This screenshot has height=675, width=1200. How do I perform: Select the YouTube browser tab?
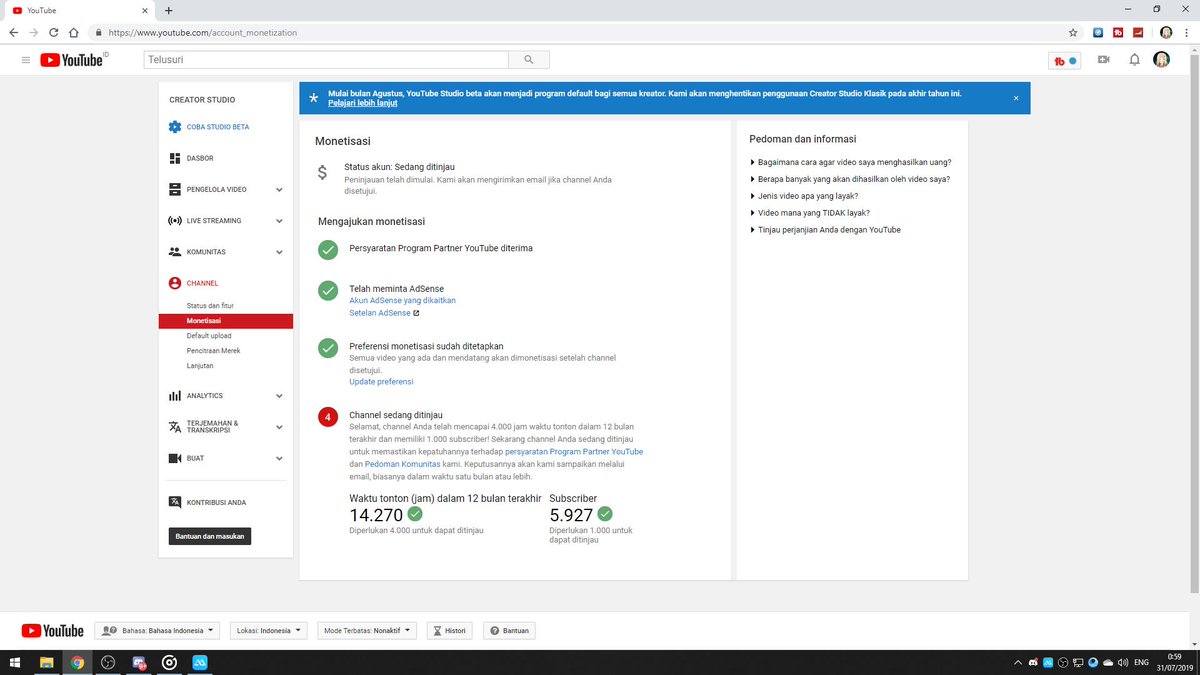click(80, 10)
